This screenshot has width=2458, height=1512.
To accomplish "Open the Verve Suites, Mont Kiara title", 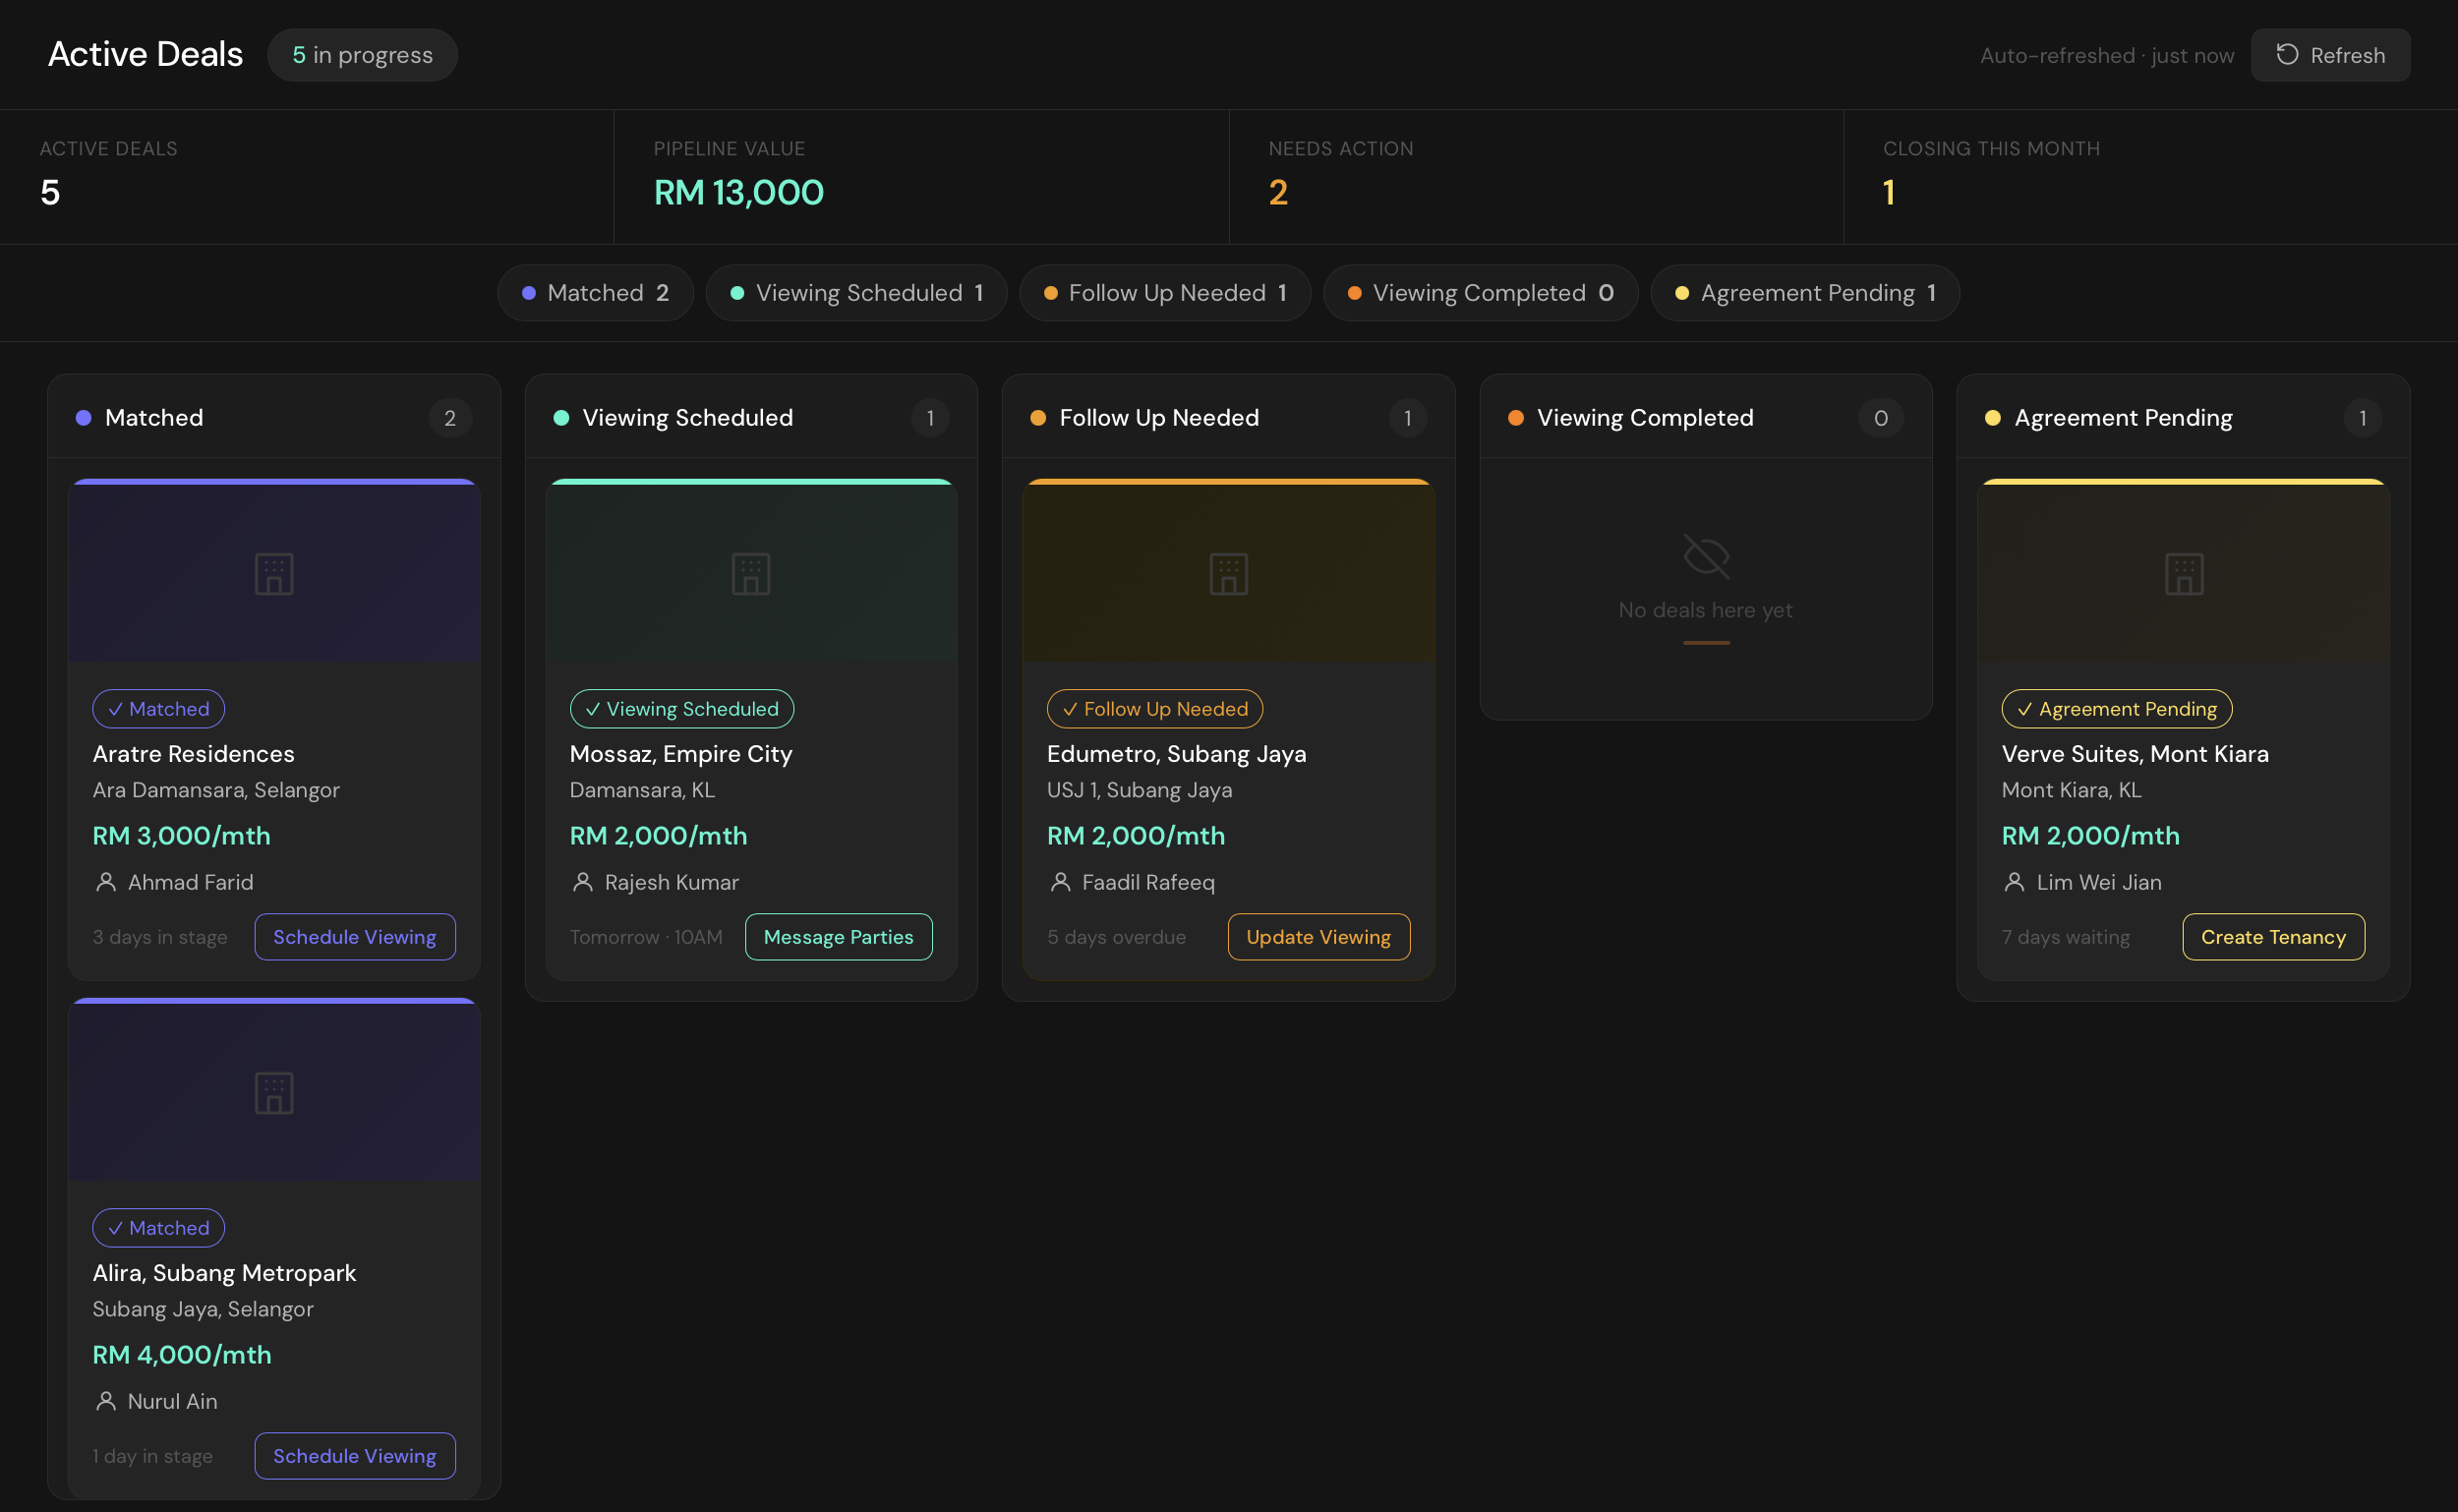I will pos(2135,754).
